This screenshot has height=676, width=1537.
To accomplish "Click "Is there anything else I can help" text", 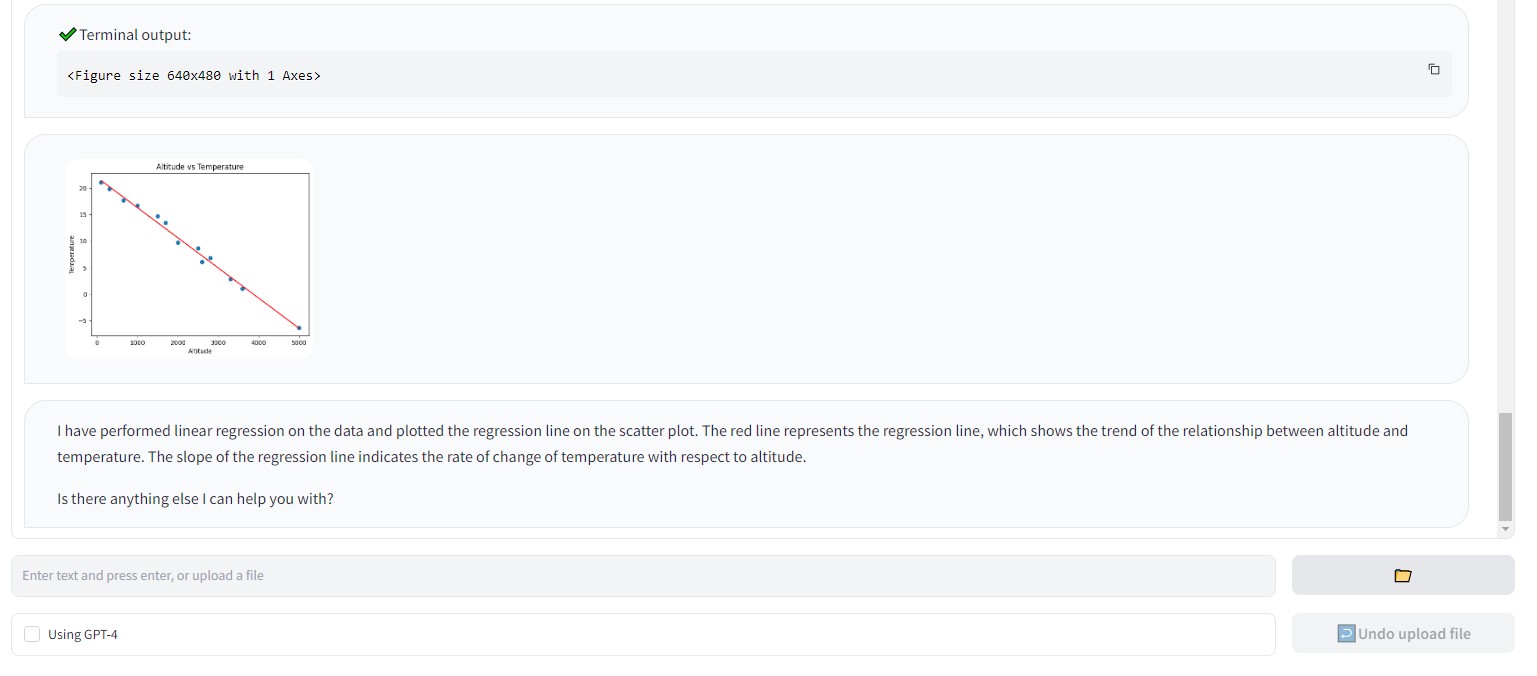I will (195, 498).
